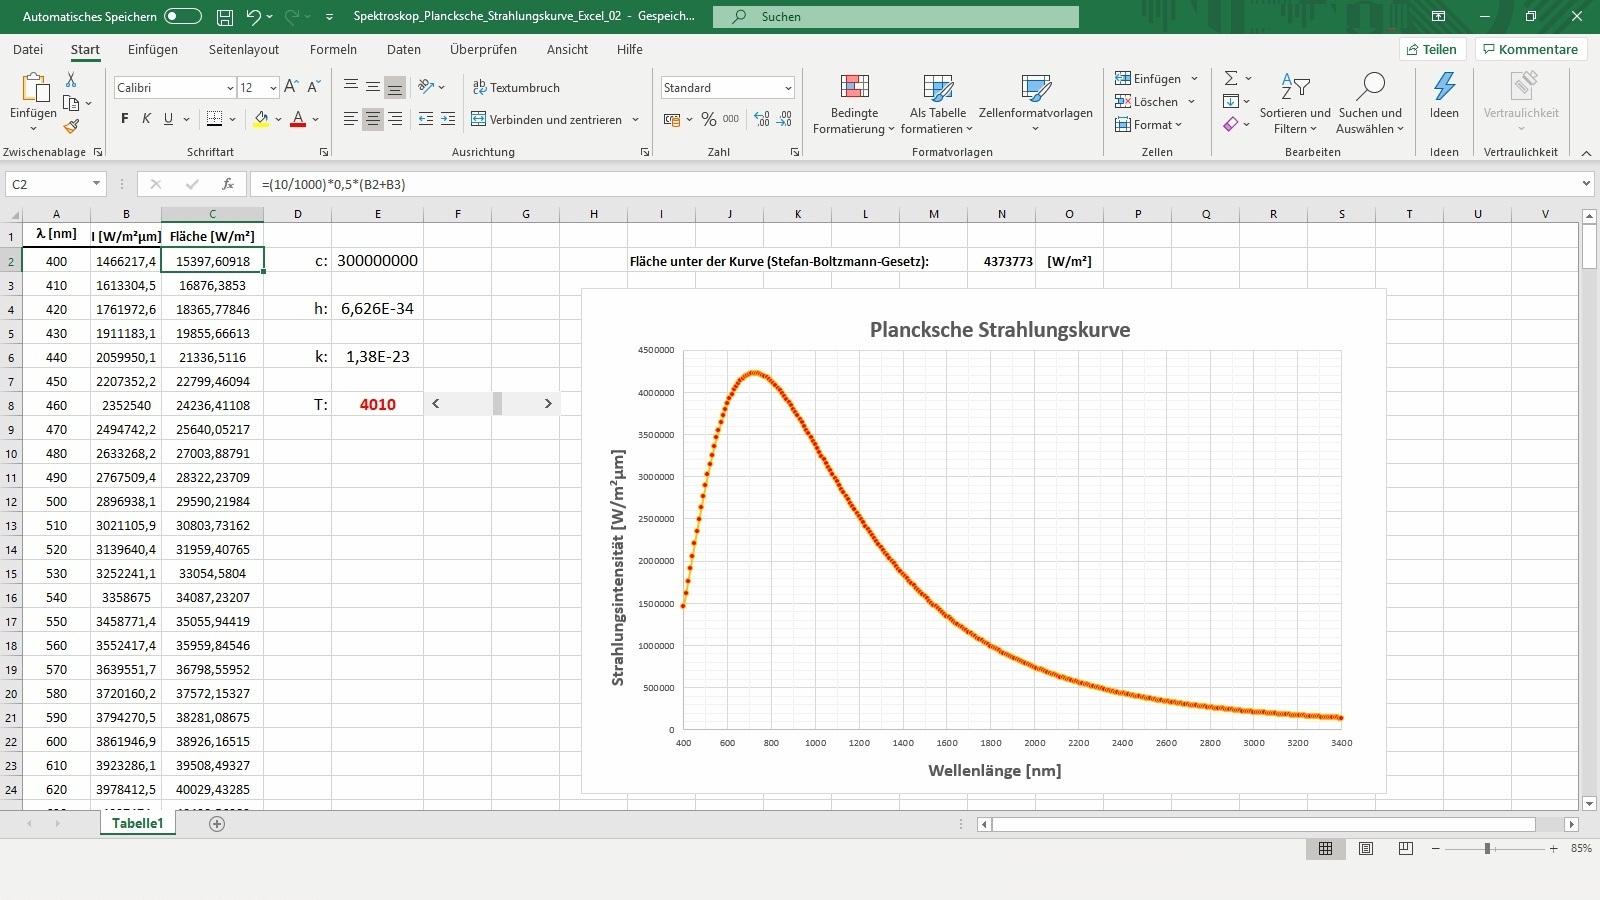Click the fill color bucket swatch
This screenshot has height=900, width=1600.
click(x=261, y=119)
